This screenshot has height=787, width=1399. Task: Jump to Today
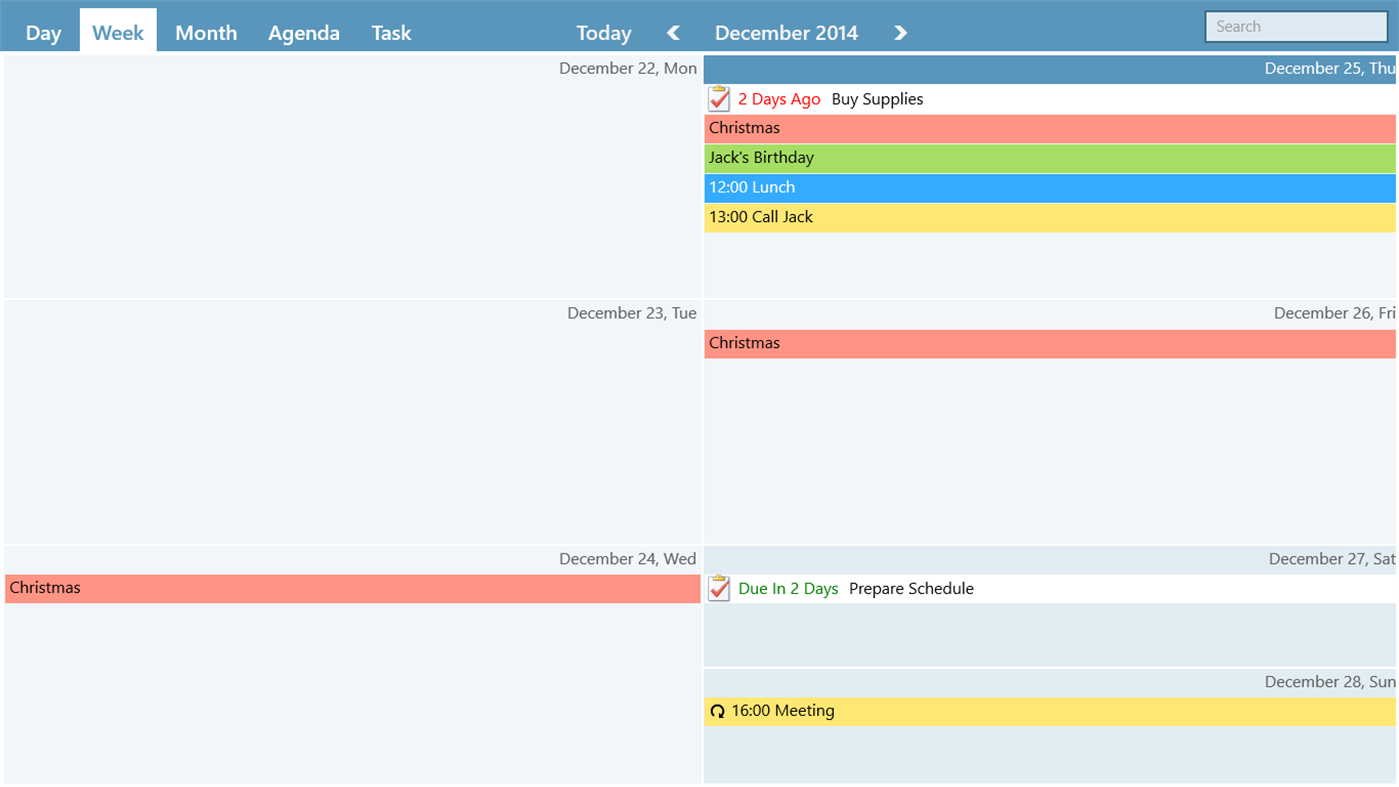(x=603, y=31)
